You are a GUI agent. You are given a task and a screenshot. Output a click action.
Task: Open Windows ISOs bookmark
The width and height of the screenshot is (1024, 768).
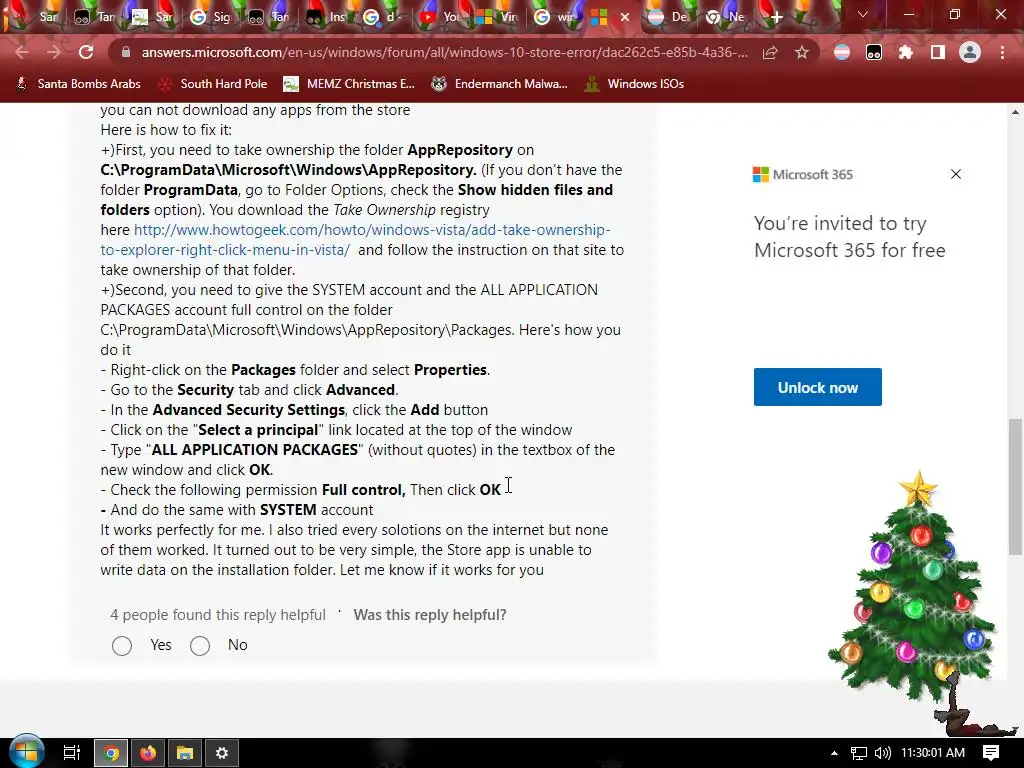pos(634,84)
